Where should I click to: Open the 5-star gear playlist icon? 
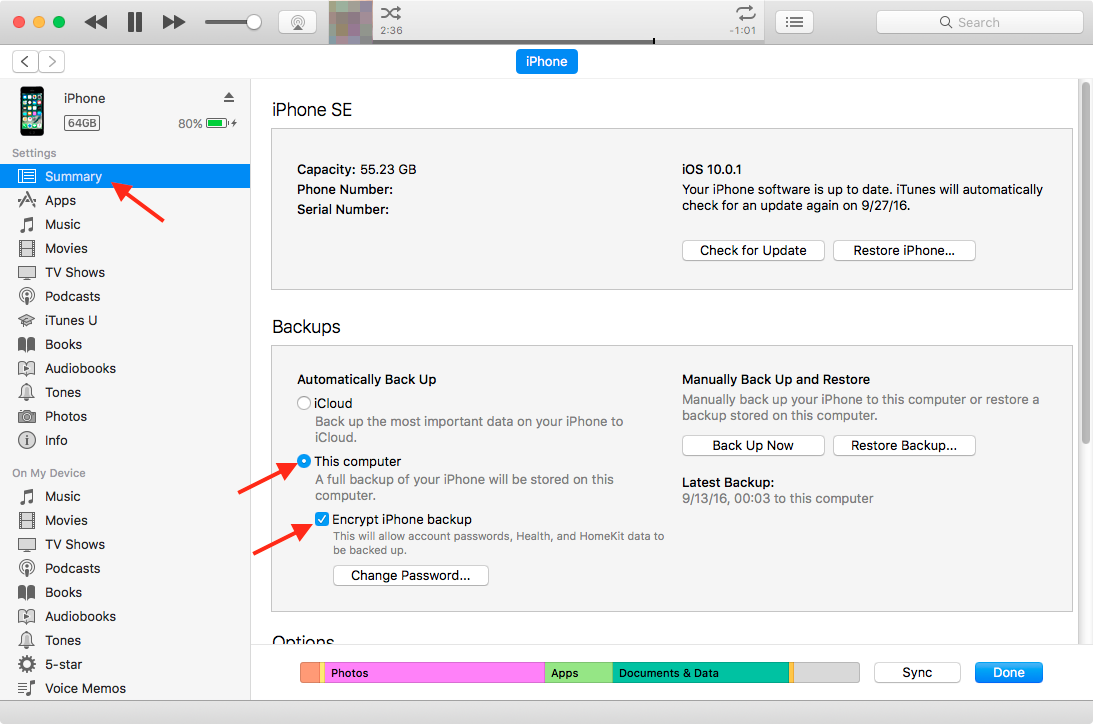(x=26, y=664)
